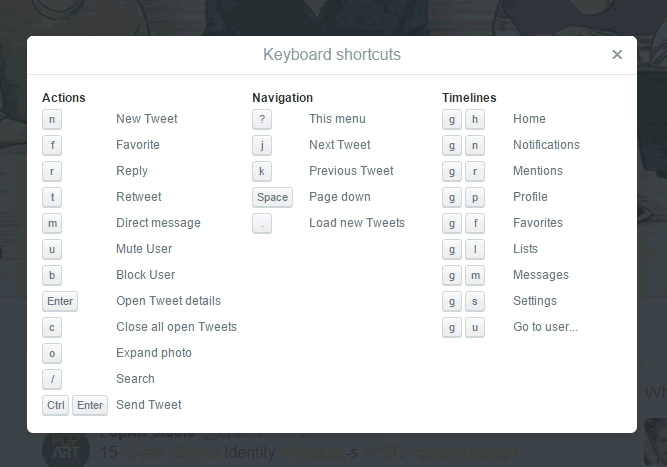Click the 'h' key in the Home shortcut
The height and width of the screenshot is (467, 667).
tap(475, 119)
